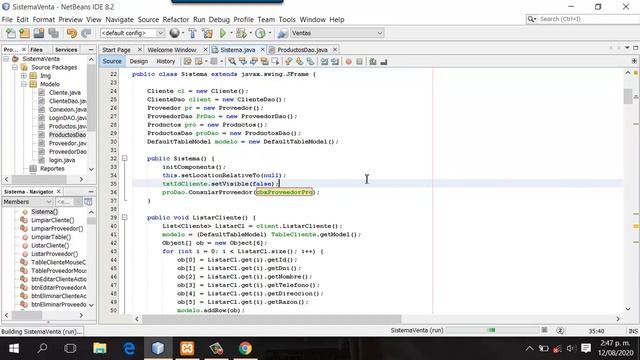
Task: Open the Members dropdown in the Navigator
Action: (27, 202)
